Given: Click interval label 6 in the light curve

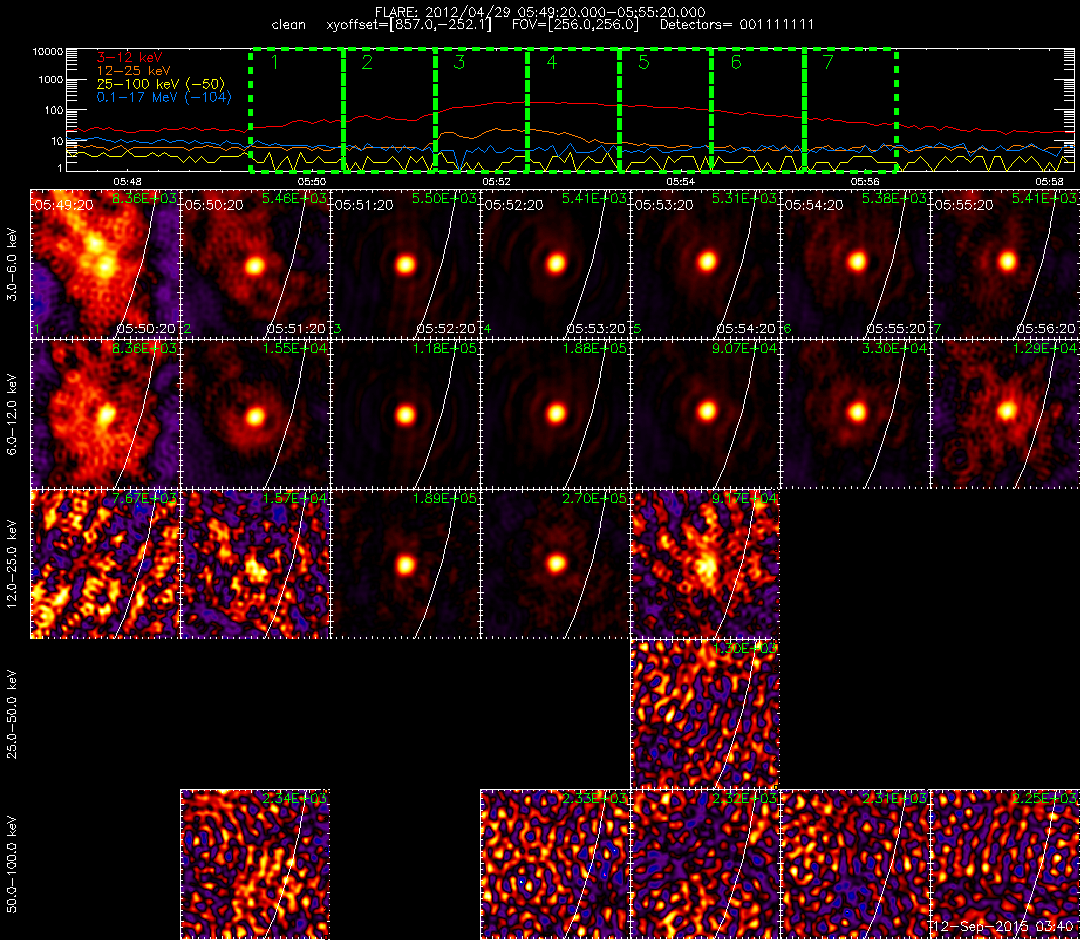Looking at the screenshot, I should [736, 62].
